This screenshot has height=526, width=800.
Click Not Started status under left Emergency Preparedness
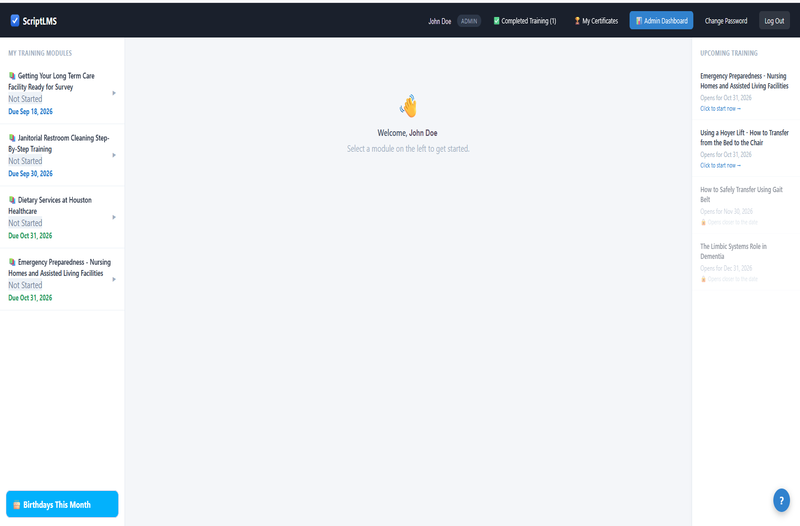pyautogui.click(x=25, y=286)
